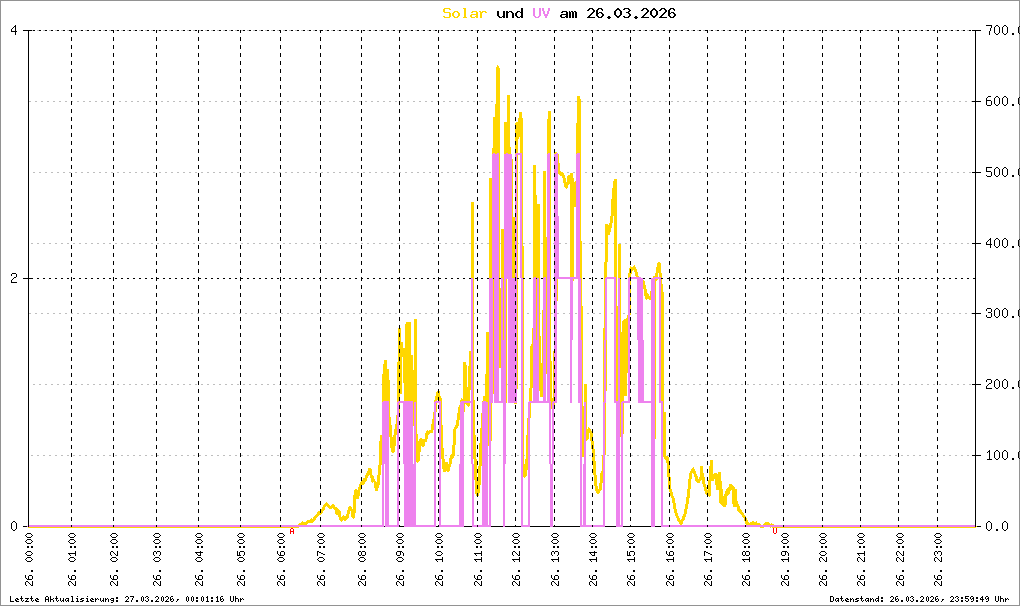Click time label '26. 03:00'

coord(156,560)
